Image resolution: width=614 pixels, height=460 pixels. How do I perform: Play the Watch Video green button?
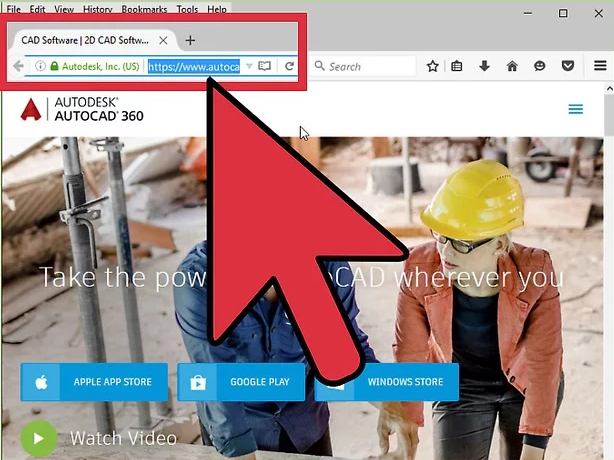tap(38, 438)
